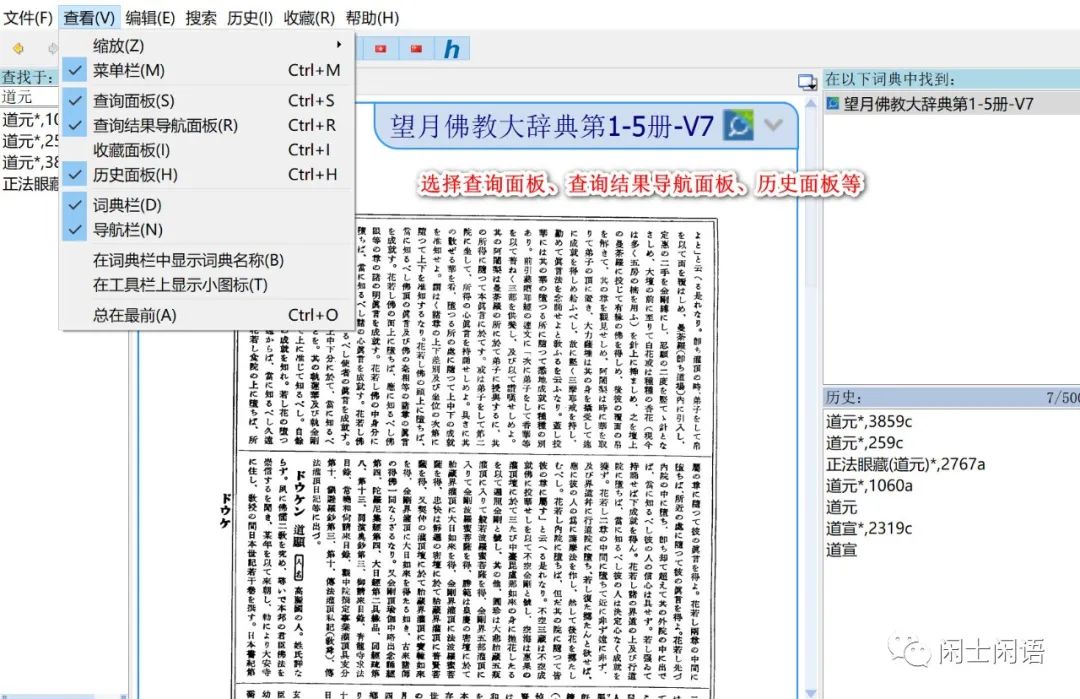The height and width of the screenshot is (699, 1080).
Task: Select history entry 道元*,1060a
Action: click(869, 486)
